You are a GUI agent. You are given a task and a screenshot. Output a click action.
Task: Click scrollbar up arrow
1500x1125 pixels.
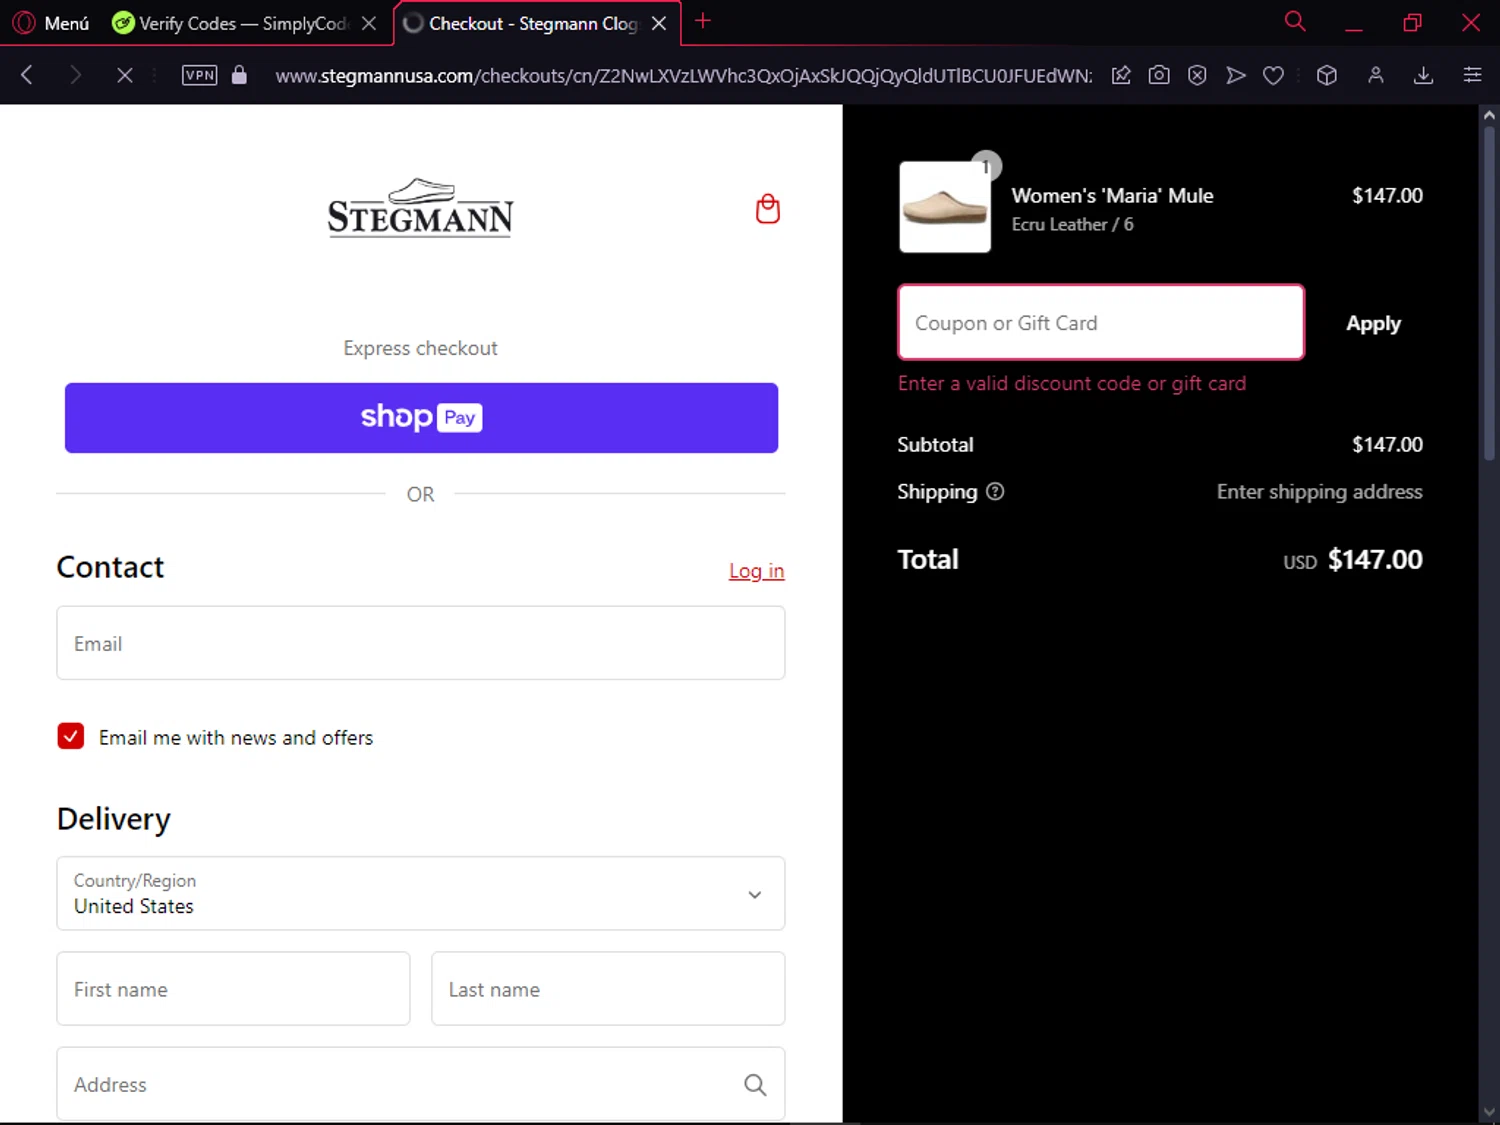[x=1489, y=114]
